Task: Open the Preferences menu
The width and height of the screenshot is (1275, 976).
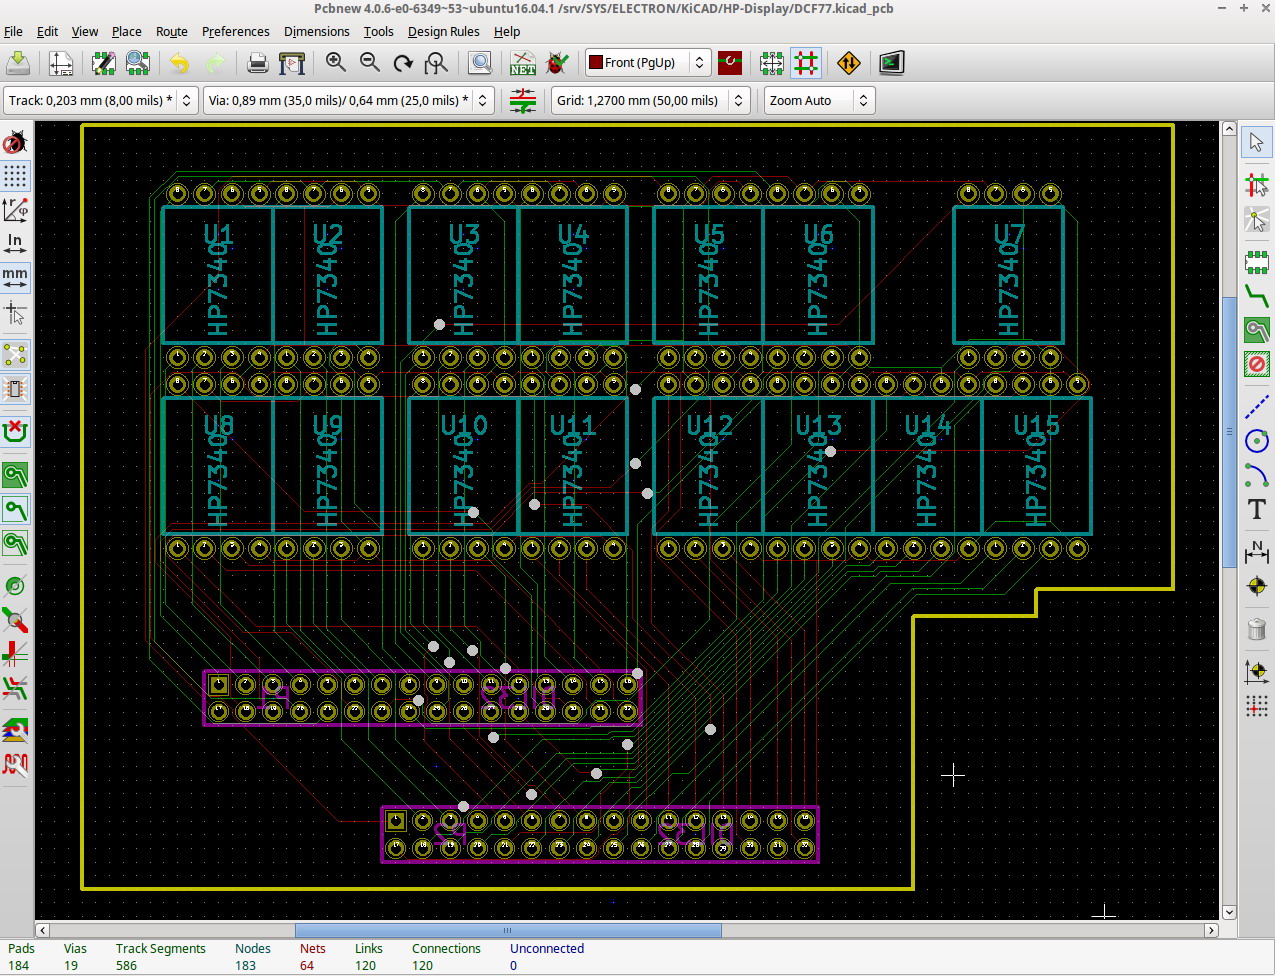Action: click(x=235, y=31)
